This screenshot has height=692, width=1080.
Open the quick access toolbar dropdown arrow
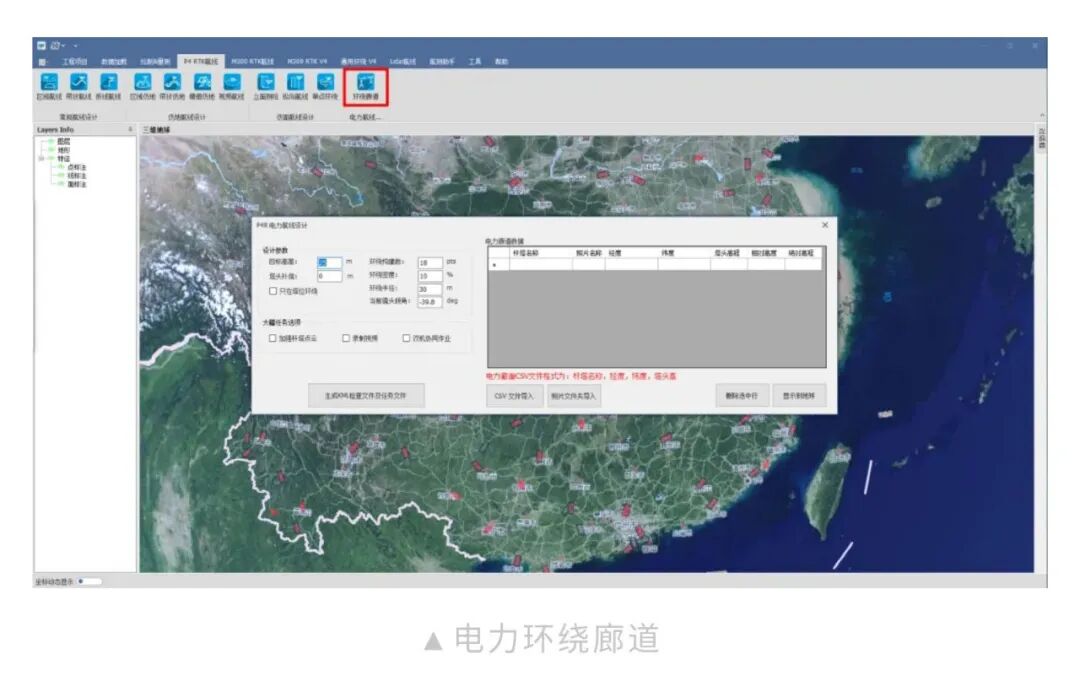[x=75, y=46]
